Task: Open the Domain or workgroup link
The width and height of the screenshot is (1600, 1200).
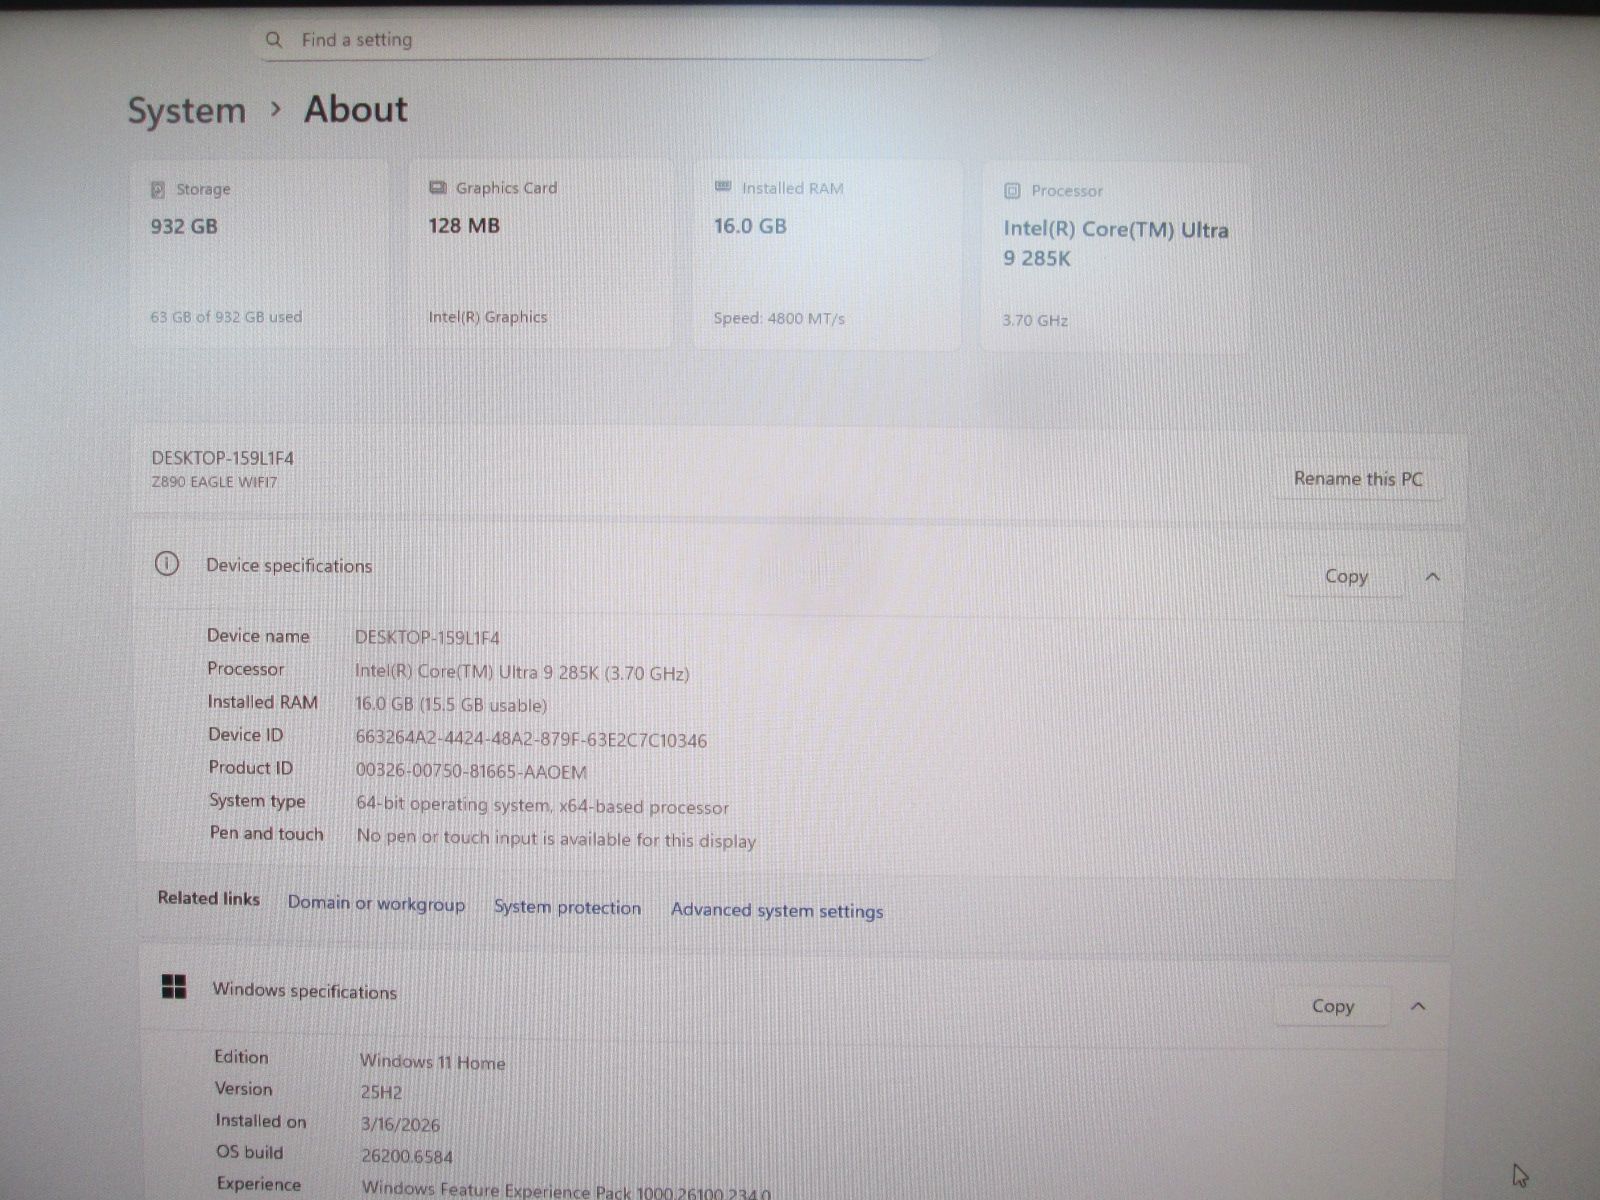Action: click(376, 903)
